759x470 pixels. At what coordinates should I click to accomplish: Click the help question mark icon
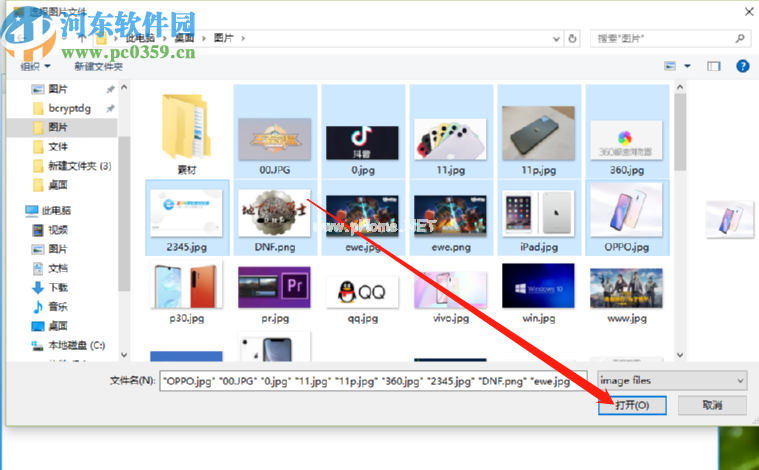[x=742, y=66]
